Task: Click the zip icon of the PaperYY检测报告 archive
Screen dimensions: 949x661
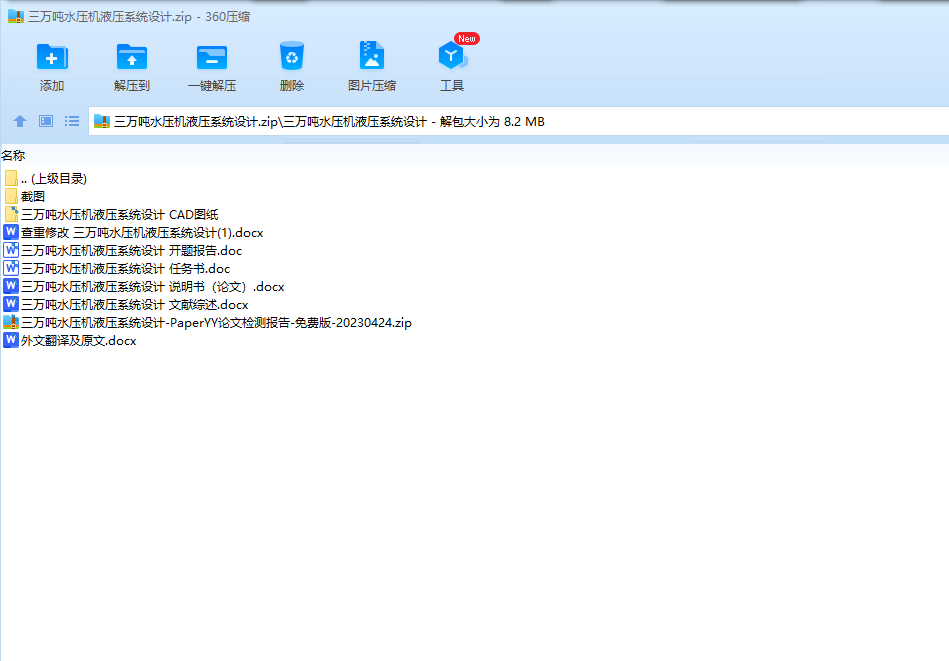Action: 11,322
